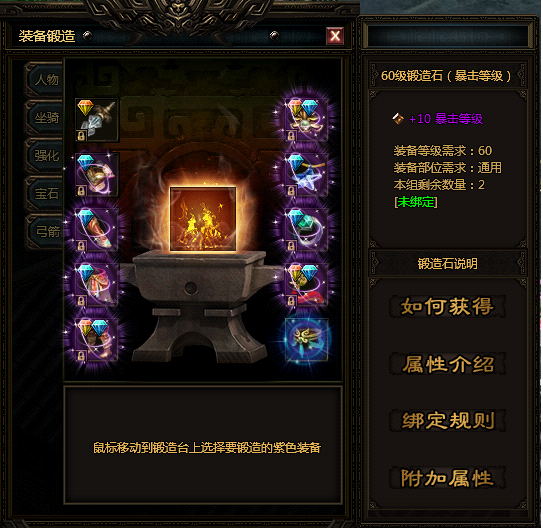
Task: Switch to the 宝石 tab
Action: [x=45, y=193]
